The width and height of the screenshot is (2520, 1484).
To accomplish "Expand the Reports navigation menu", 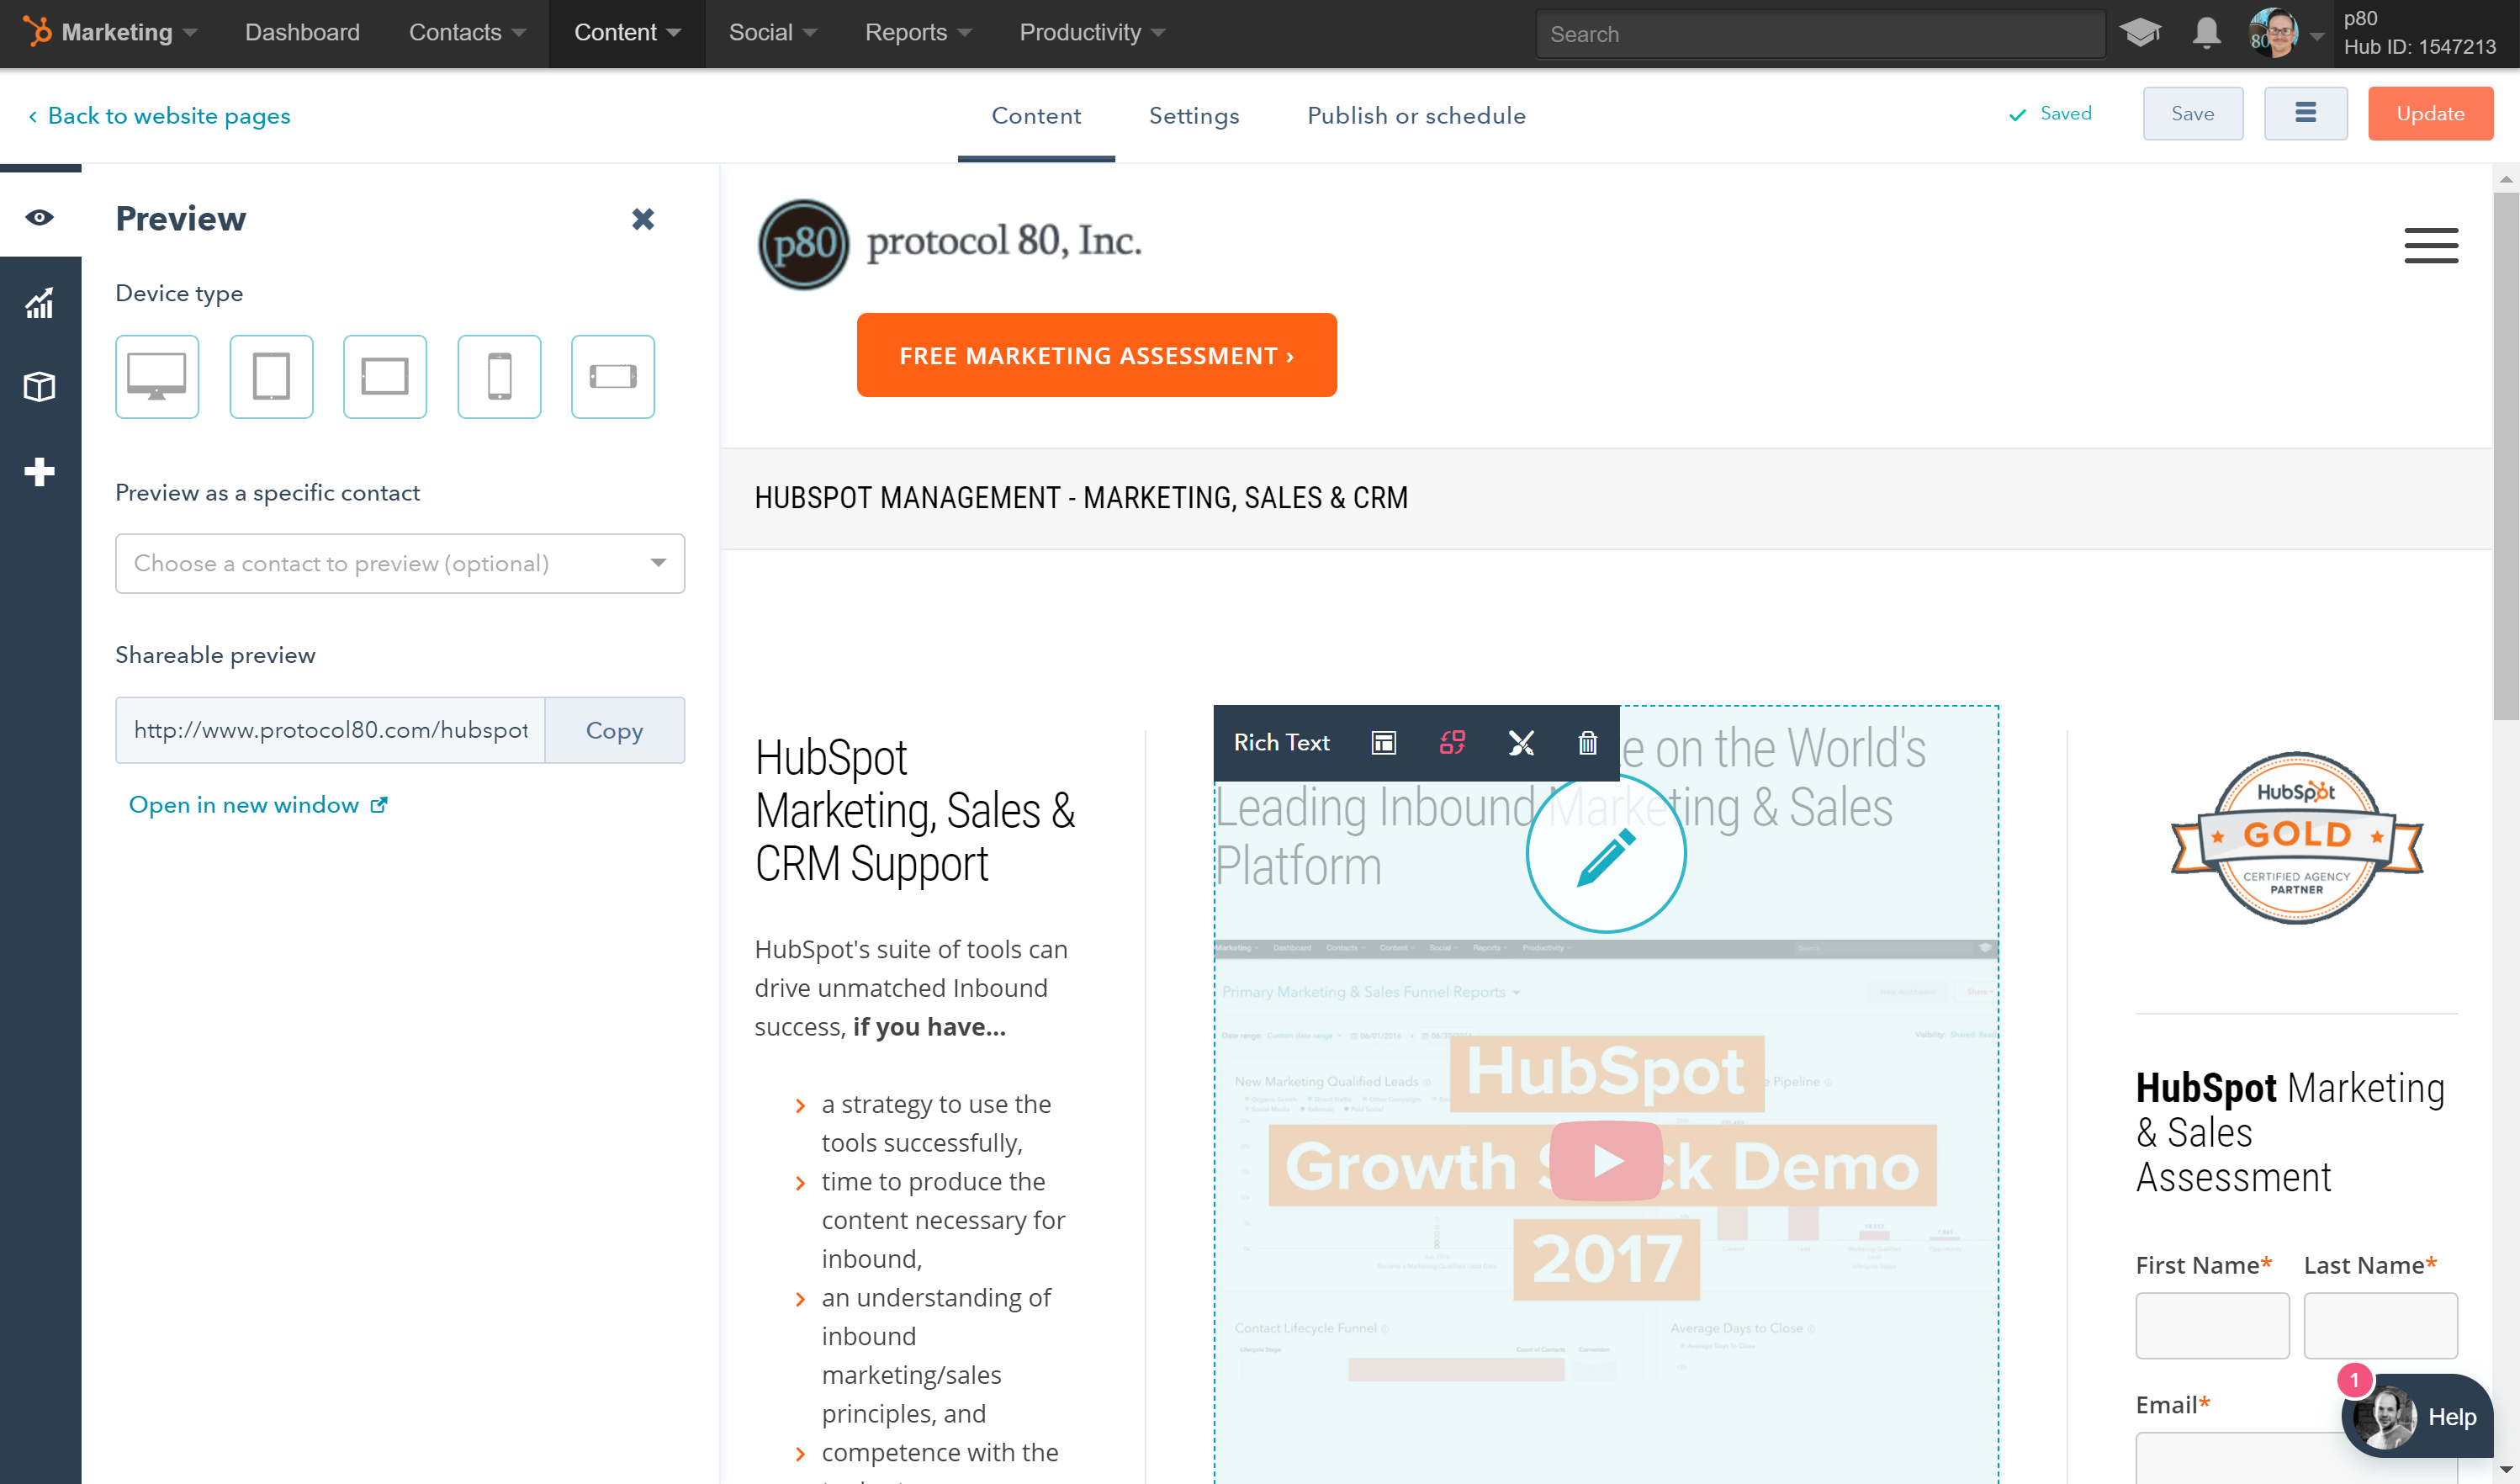I will (917, 33).
